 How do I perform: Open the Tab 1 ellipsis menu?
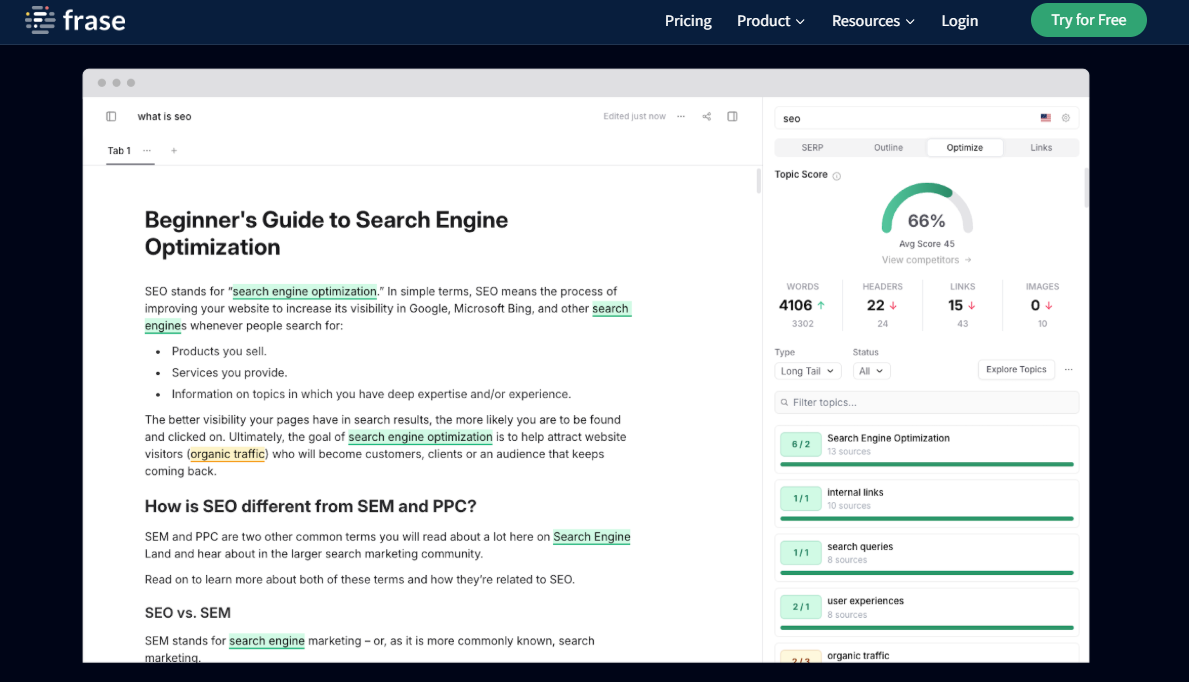(147, 150)
